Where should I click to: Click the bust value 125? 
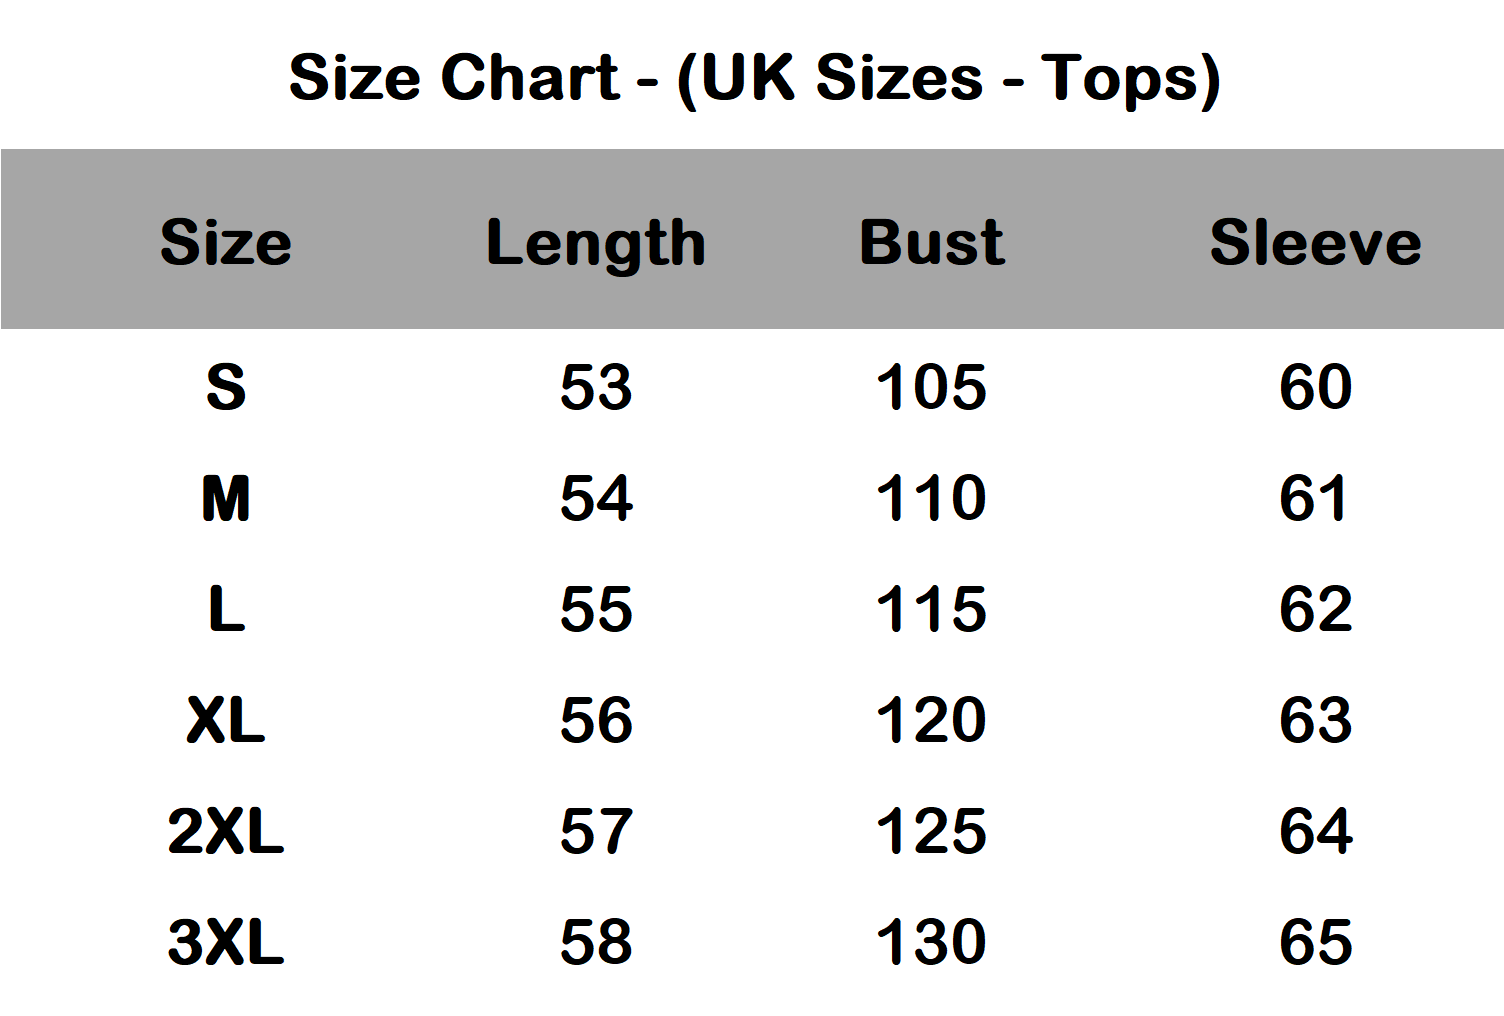point(931,832)
